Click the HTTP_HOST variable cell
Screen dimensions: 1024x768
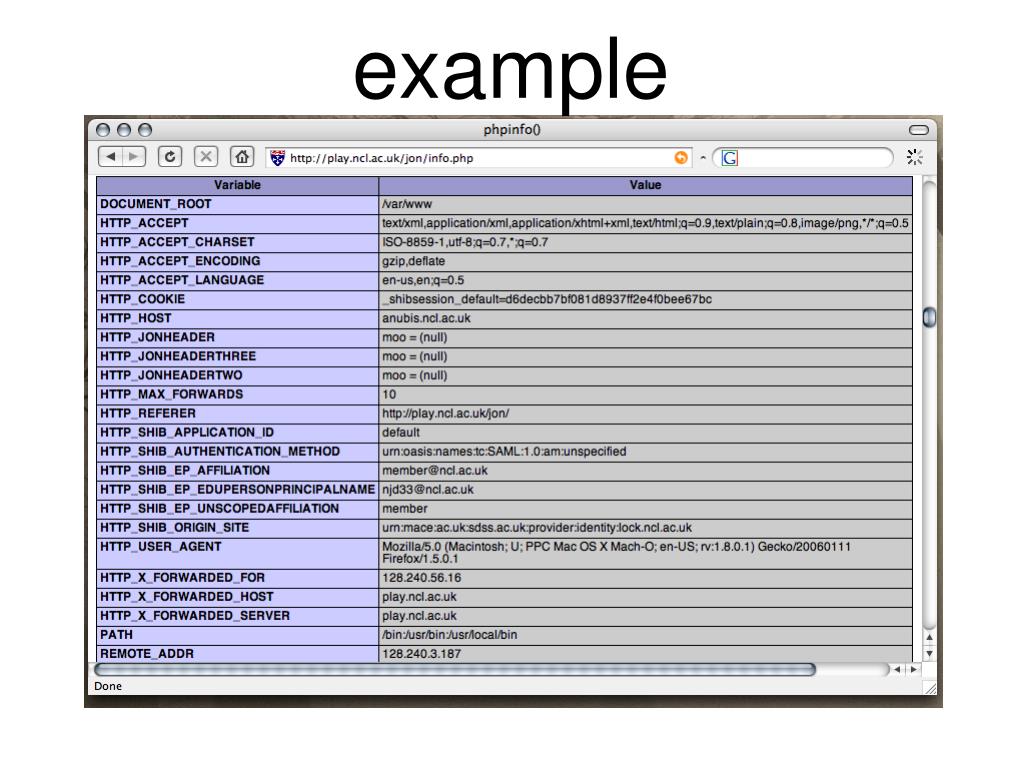coord(237,318)
